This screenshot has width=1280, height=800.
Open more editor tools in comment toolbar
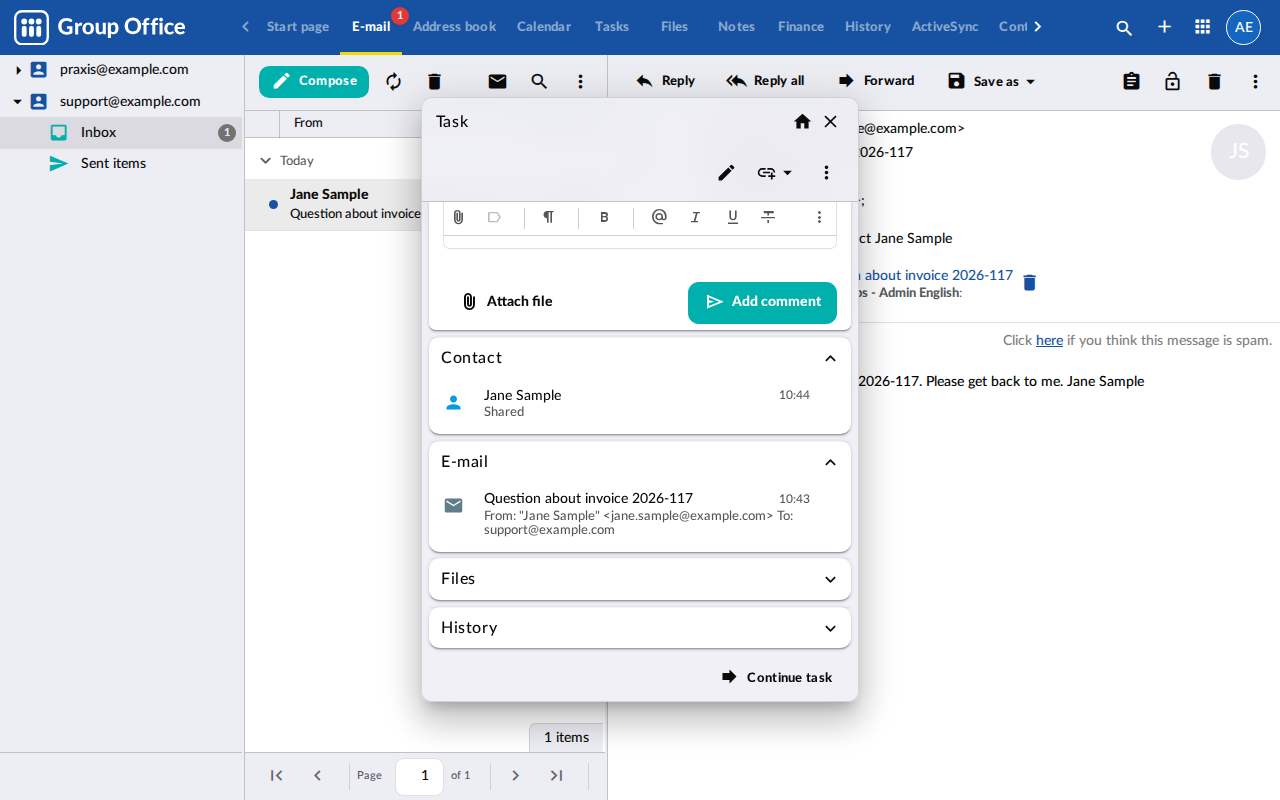tap(819, 217)
